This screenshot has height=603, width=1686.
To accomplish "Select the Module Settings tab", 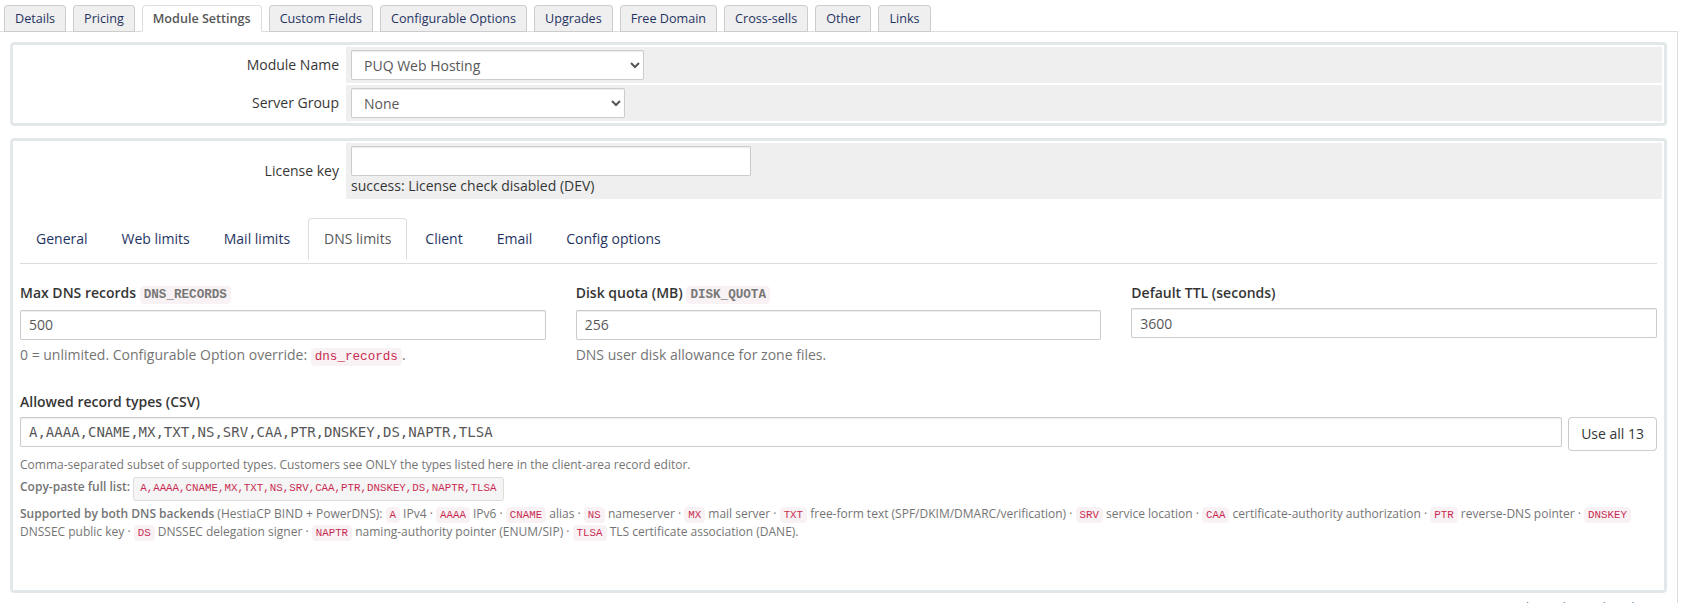I will click(202, 18).
